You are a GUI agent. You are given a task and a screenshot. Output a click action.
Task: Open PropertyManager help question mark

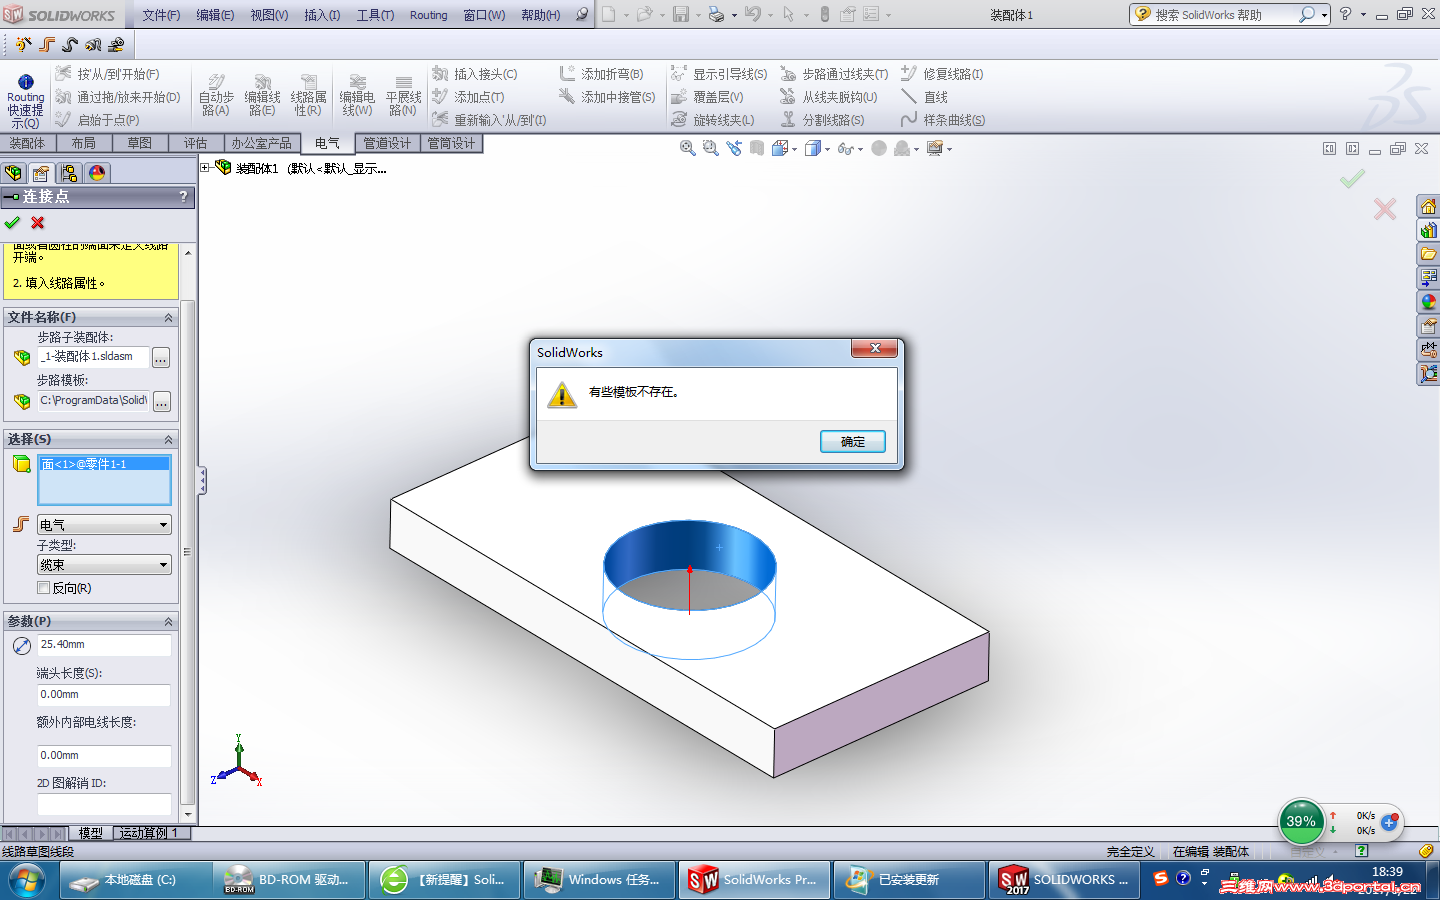click(x=183, y=197)
